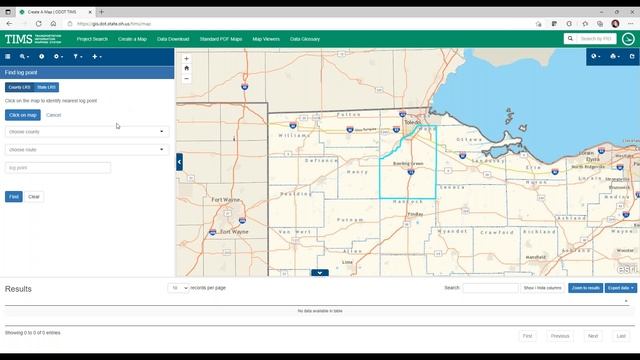Click the Find button
Image resolution: width=640 pixels, height=360 pixels.
pyautogui.click(x=13, y=197)
